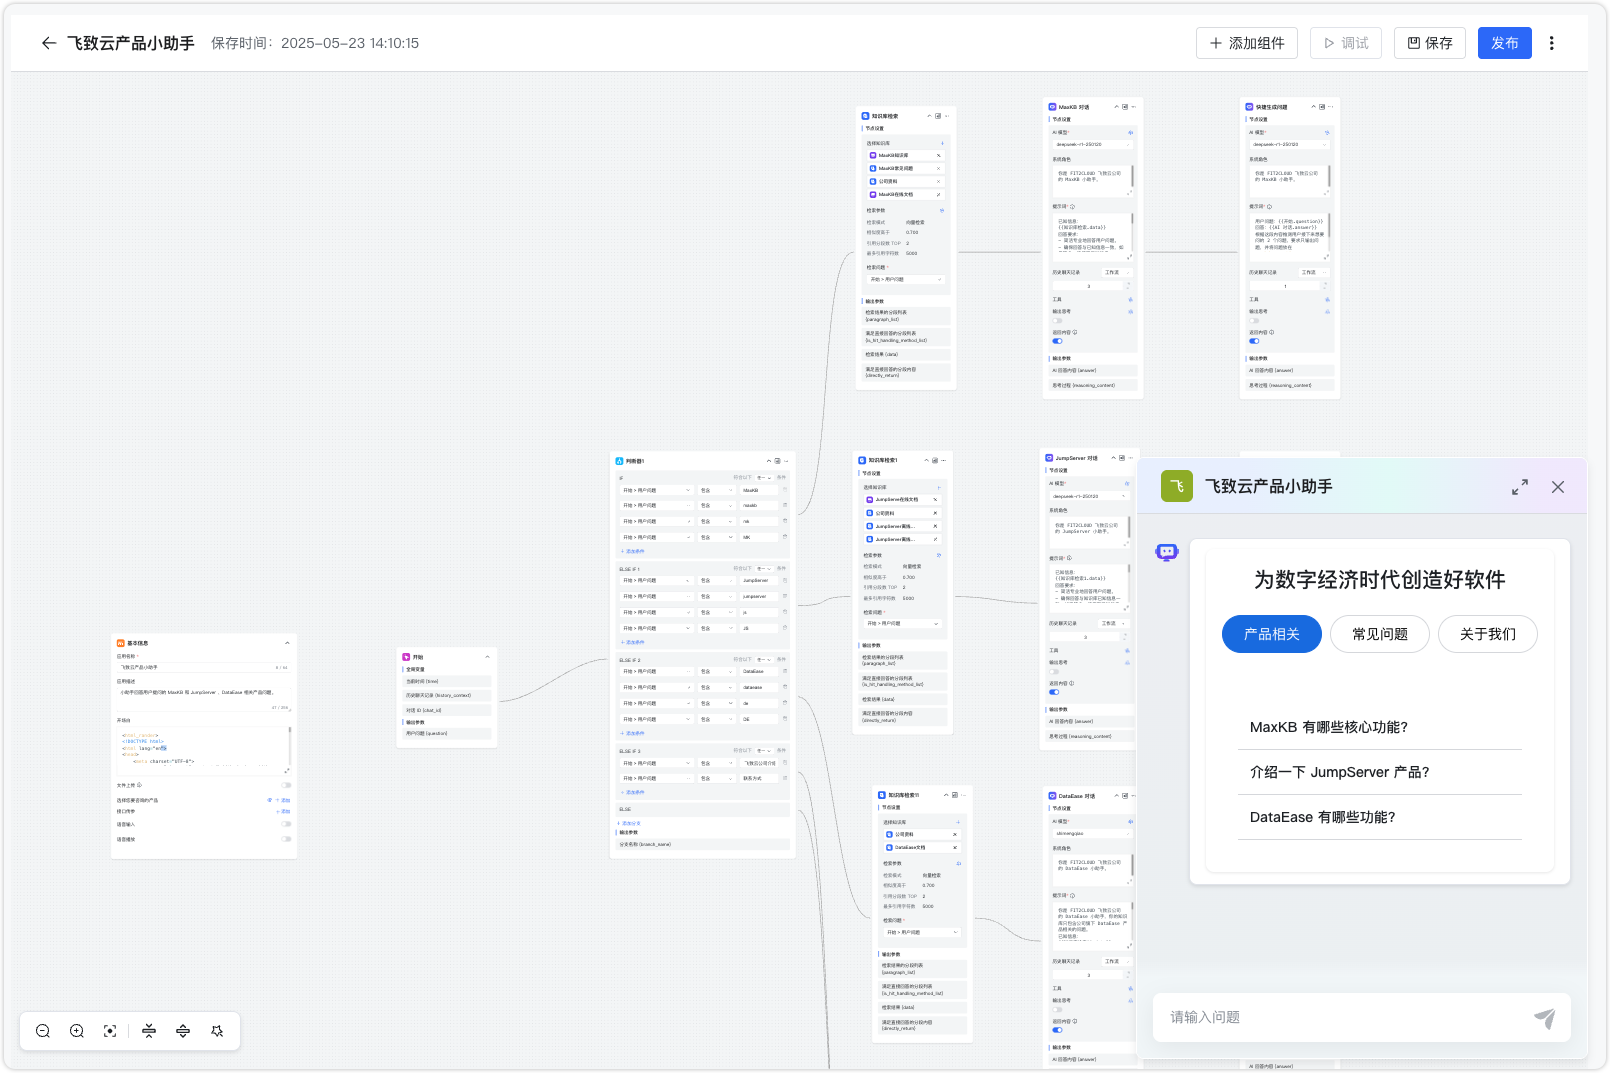Click 添加条件 under IF in 判断器1
Screen dimensions: 1610x1073
[x=633, y=551]
